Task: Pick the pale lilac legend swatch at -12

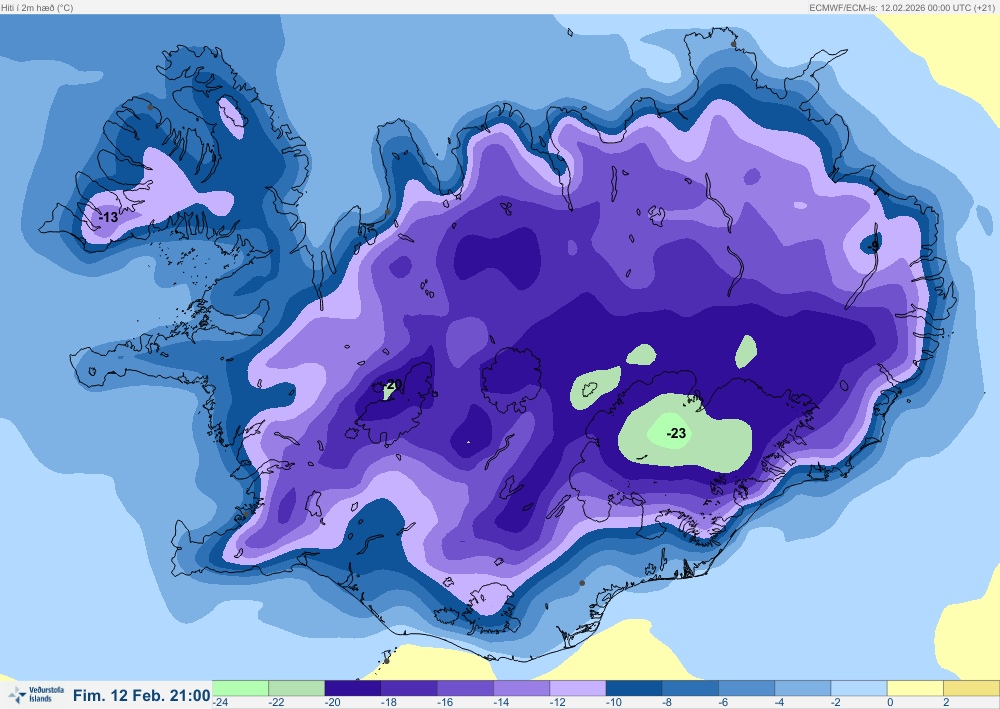Action: pyautogui.click(x=578, y=688)
